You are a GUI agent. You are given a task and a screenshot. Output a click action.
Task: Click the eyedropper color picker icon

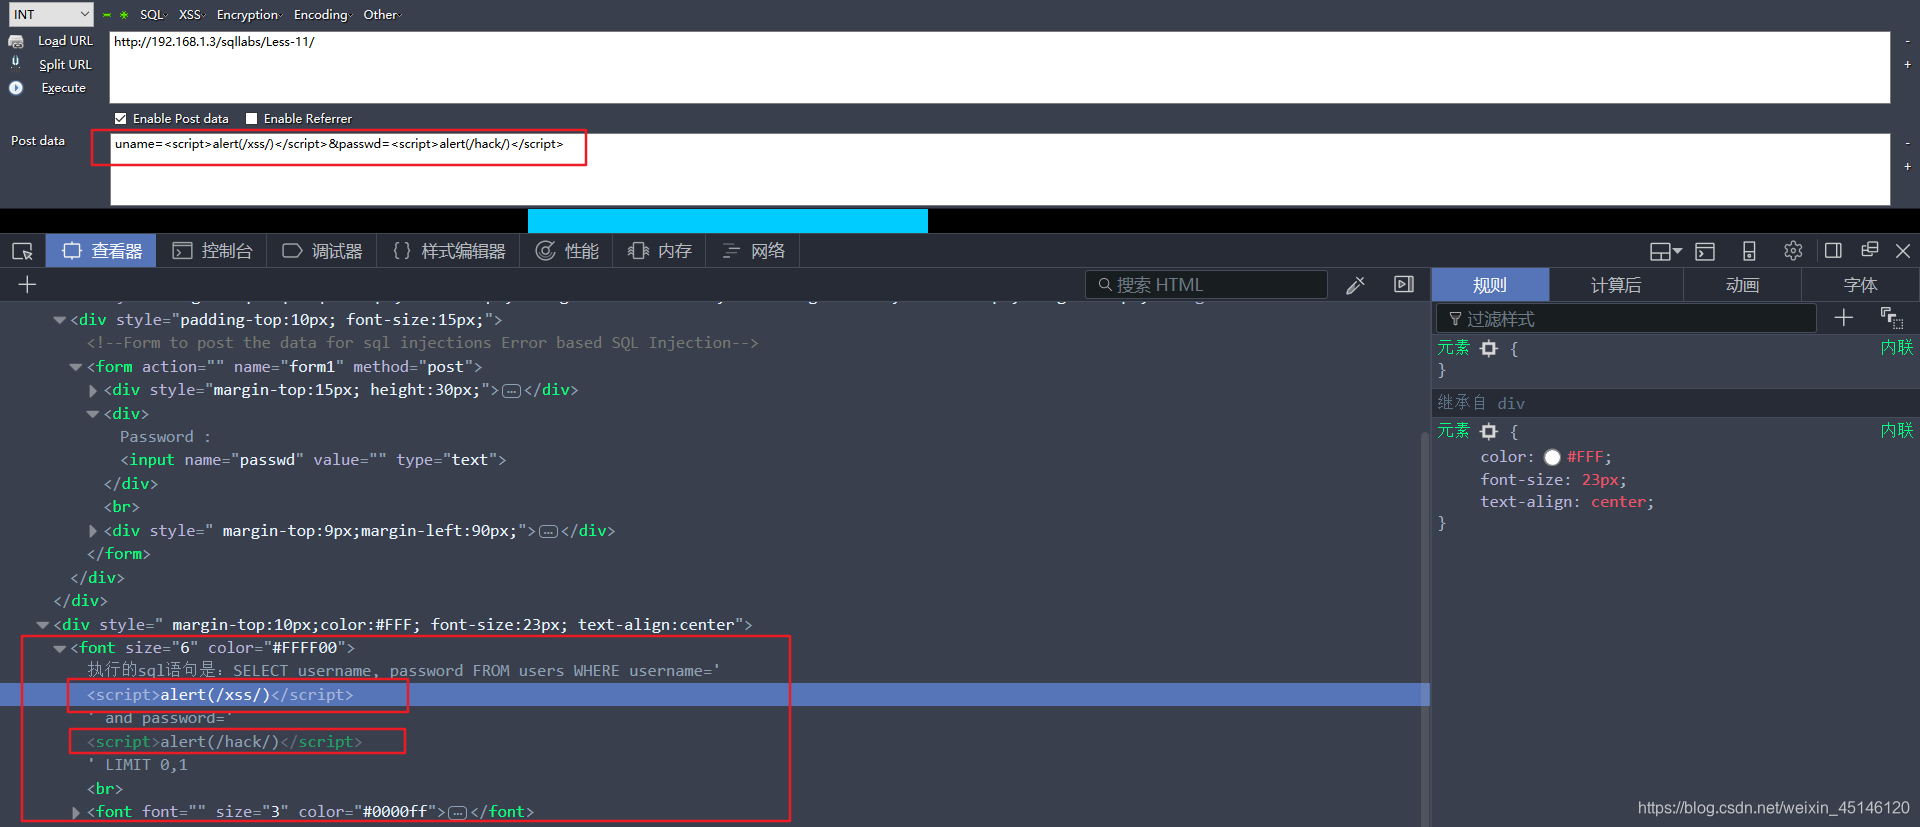coord(1355,285)
